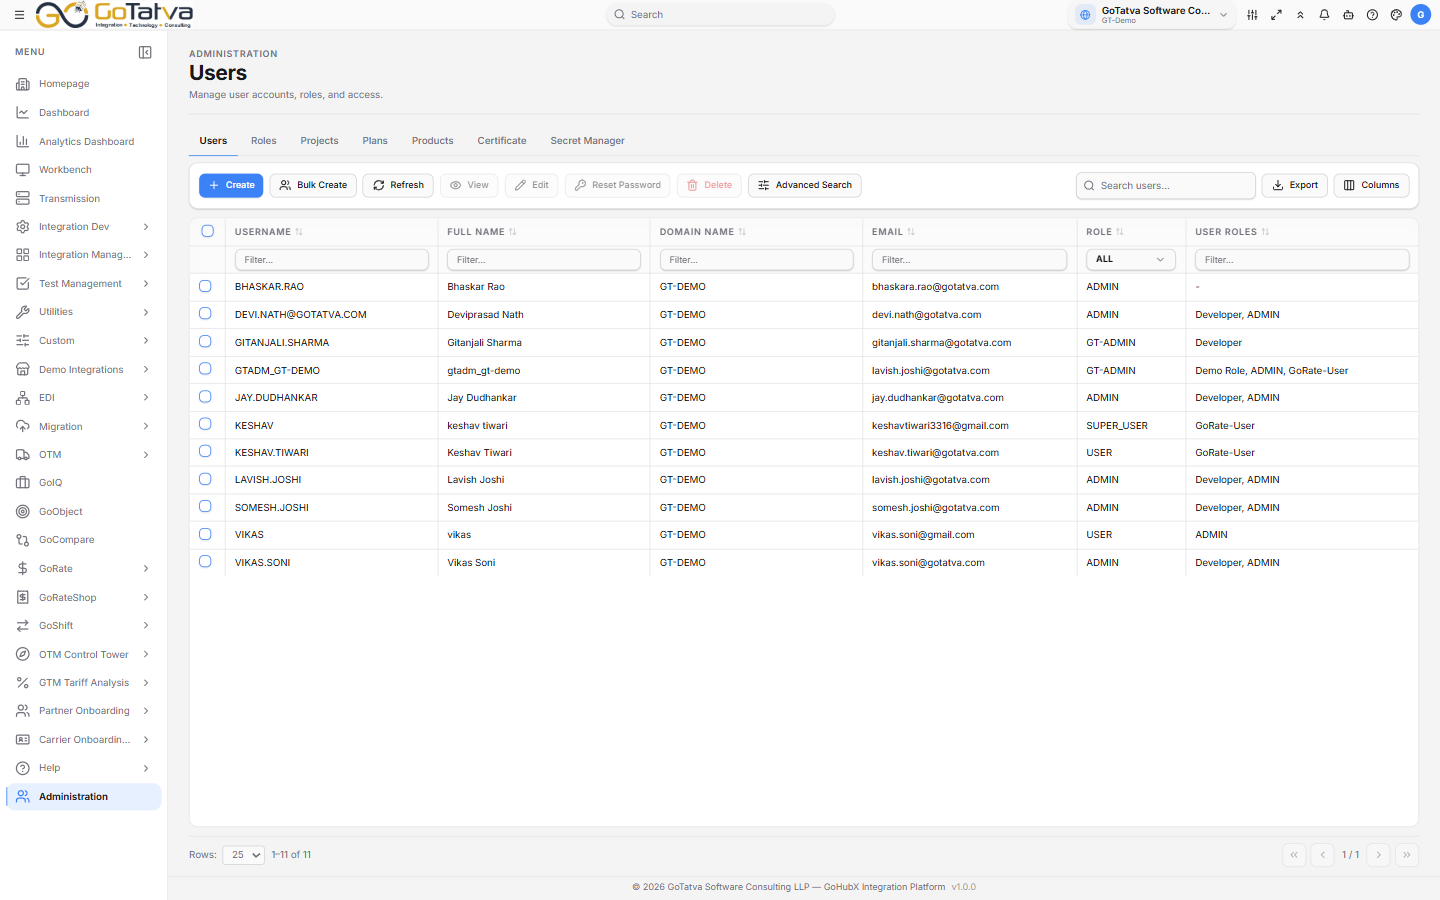Open the theme palette icon
Screen dimensions: 1440x900
tap(1396, 15)
